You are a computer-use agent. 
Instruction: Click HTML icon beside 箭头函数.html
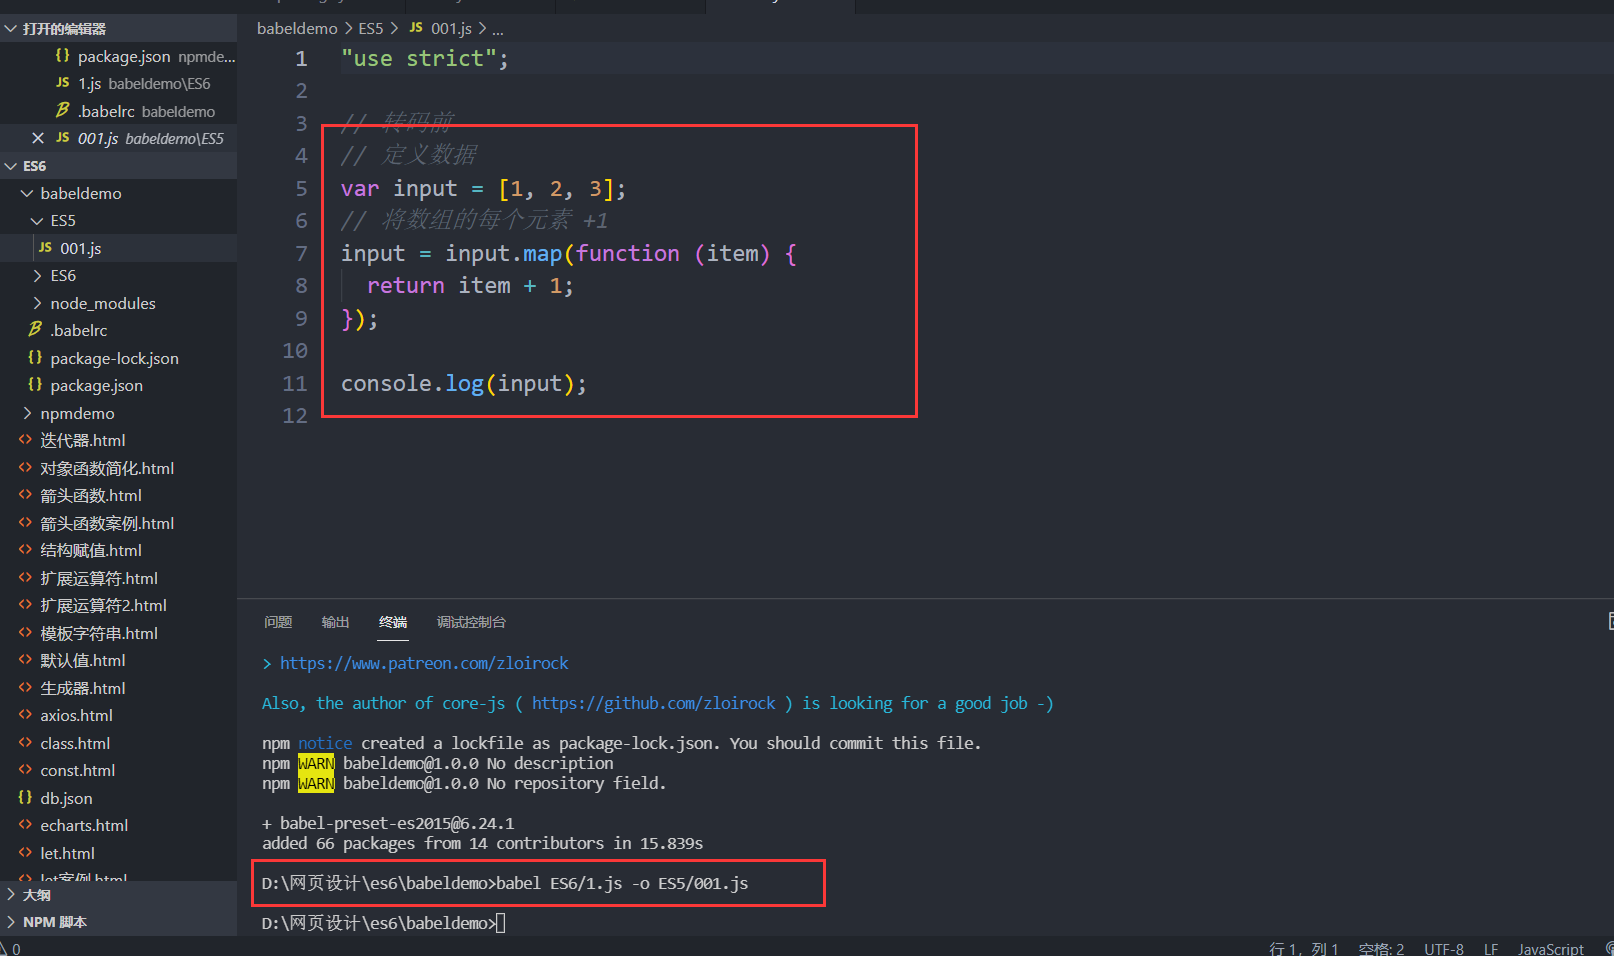(25, 494)
